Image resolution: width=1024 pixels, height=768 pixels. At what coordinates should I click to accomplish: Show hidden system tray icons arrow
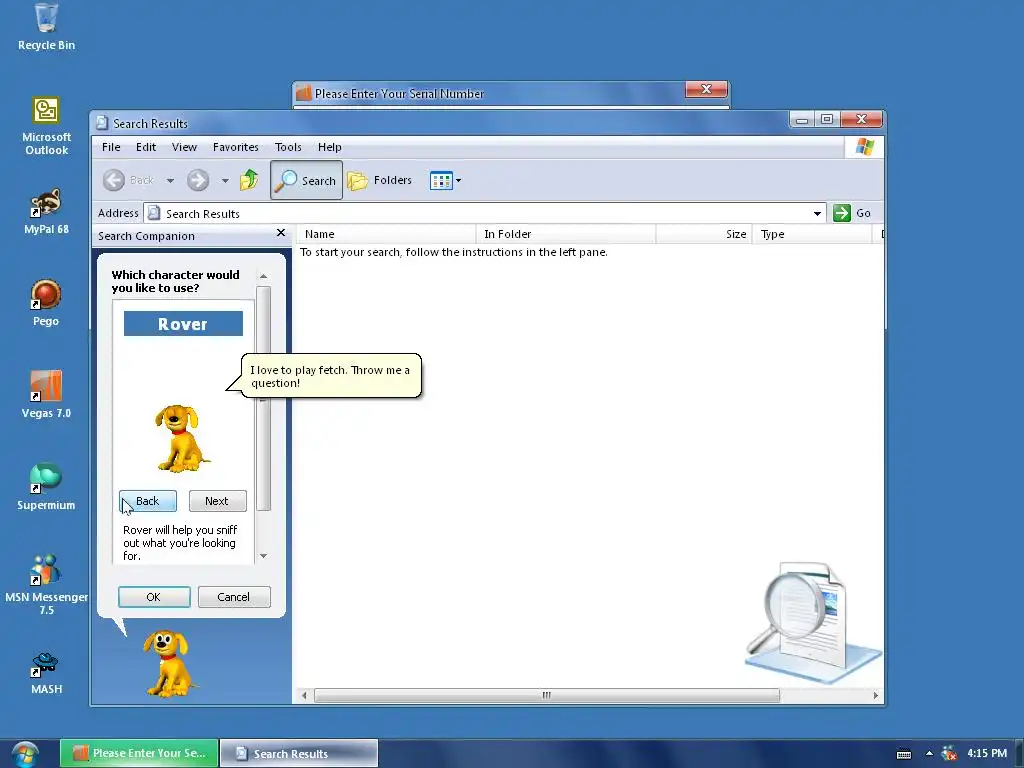tap(929, 753)
